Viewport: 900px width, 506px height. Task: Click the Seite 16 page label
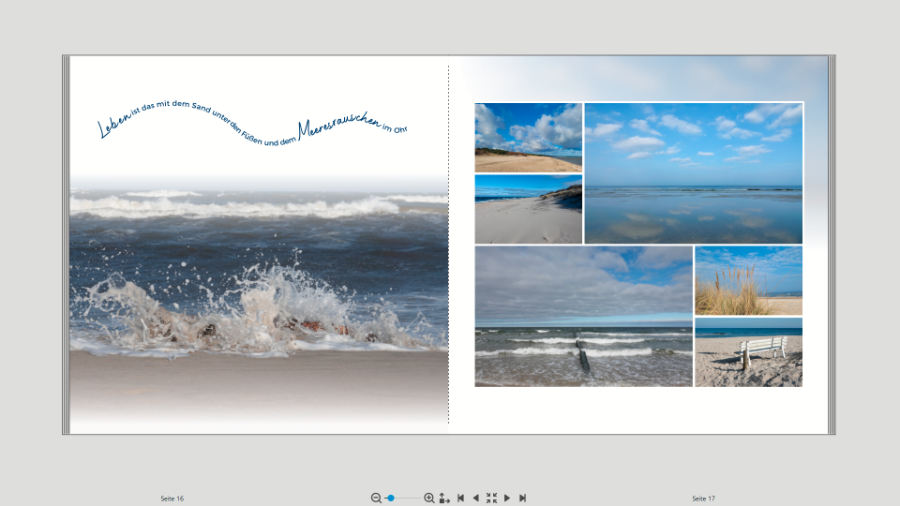click(172, 498)
